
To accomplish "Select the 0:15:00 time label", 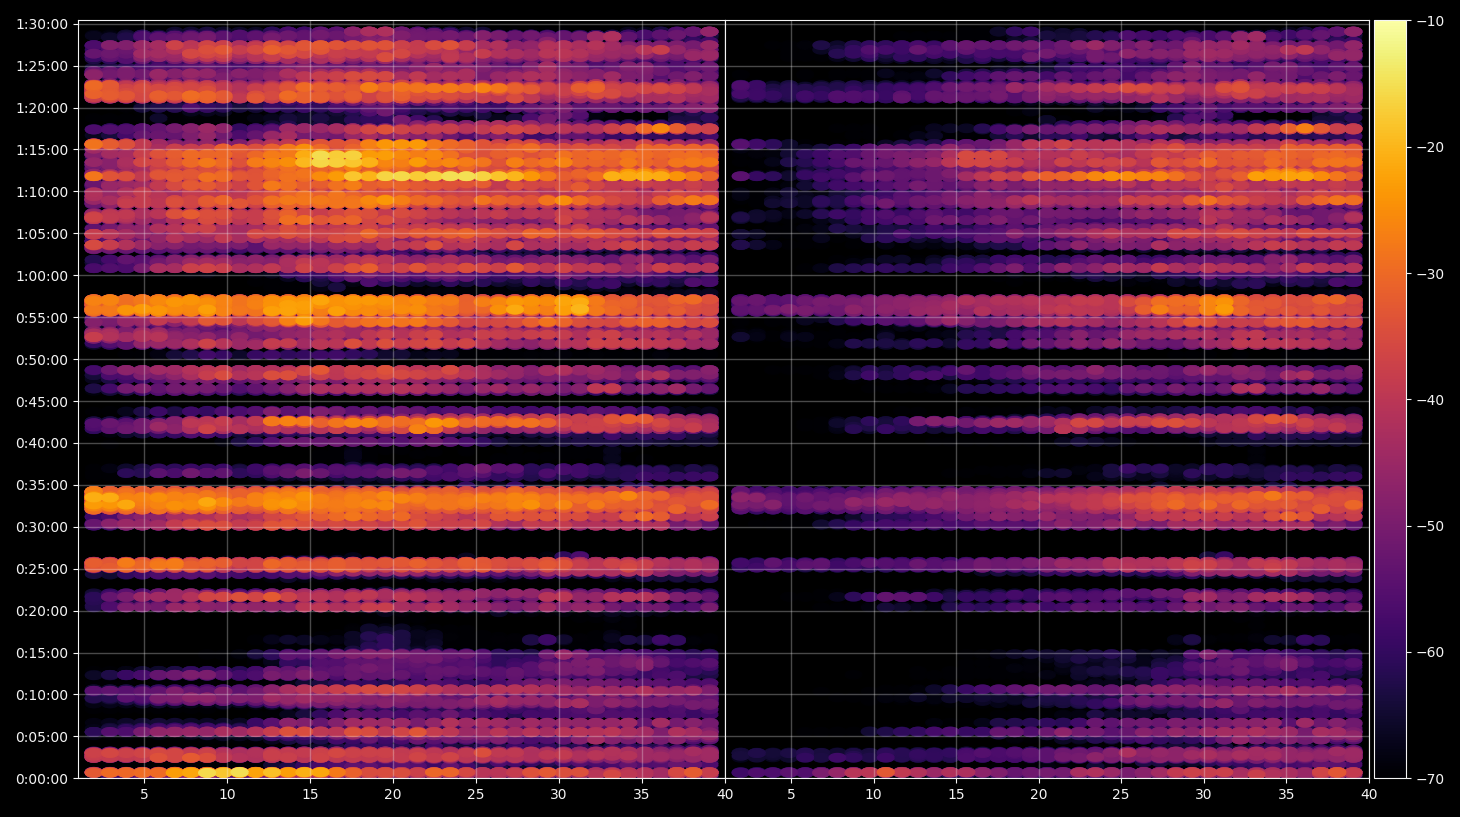I will click(42, 653).
